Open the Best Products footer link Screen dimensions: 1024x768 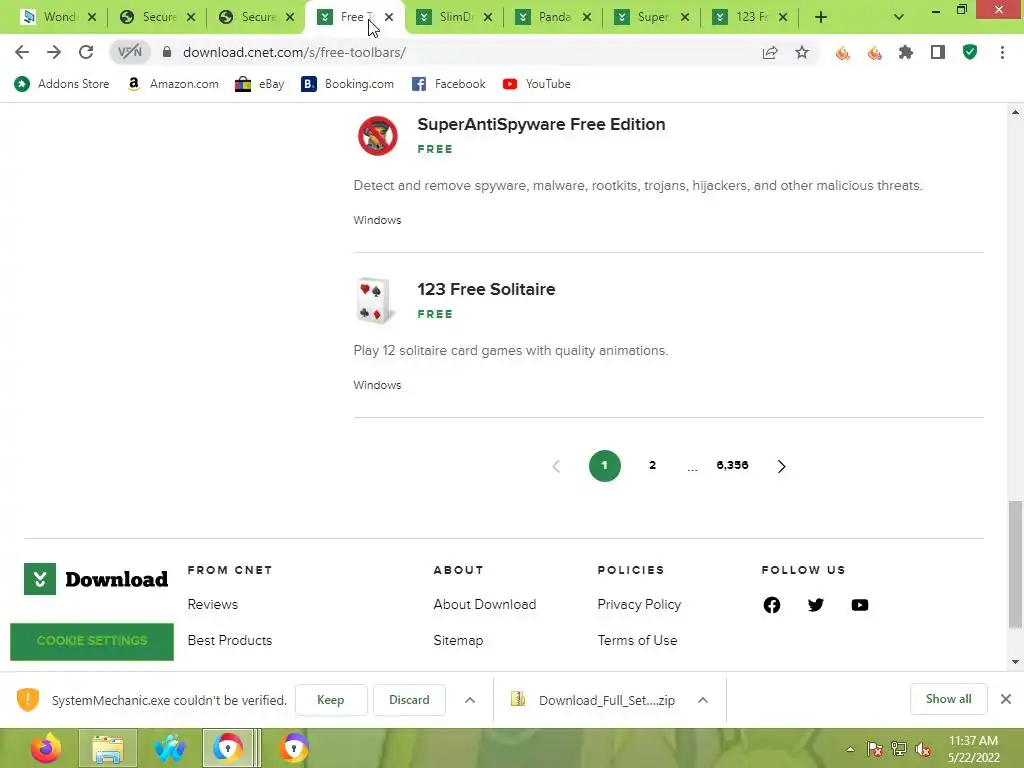pos(230,640)
